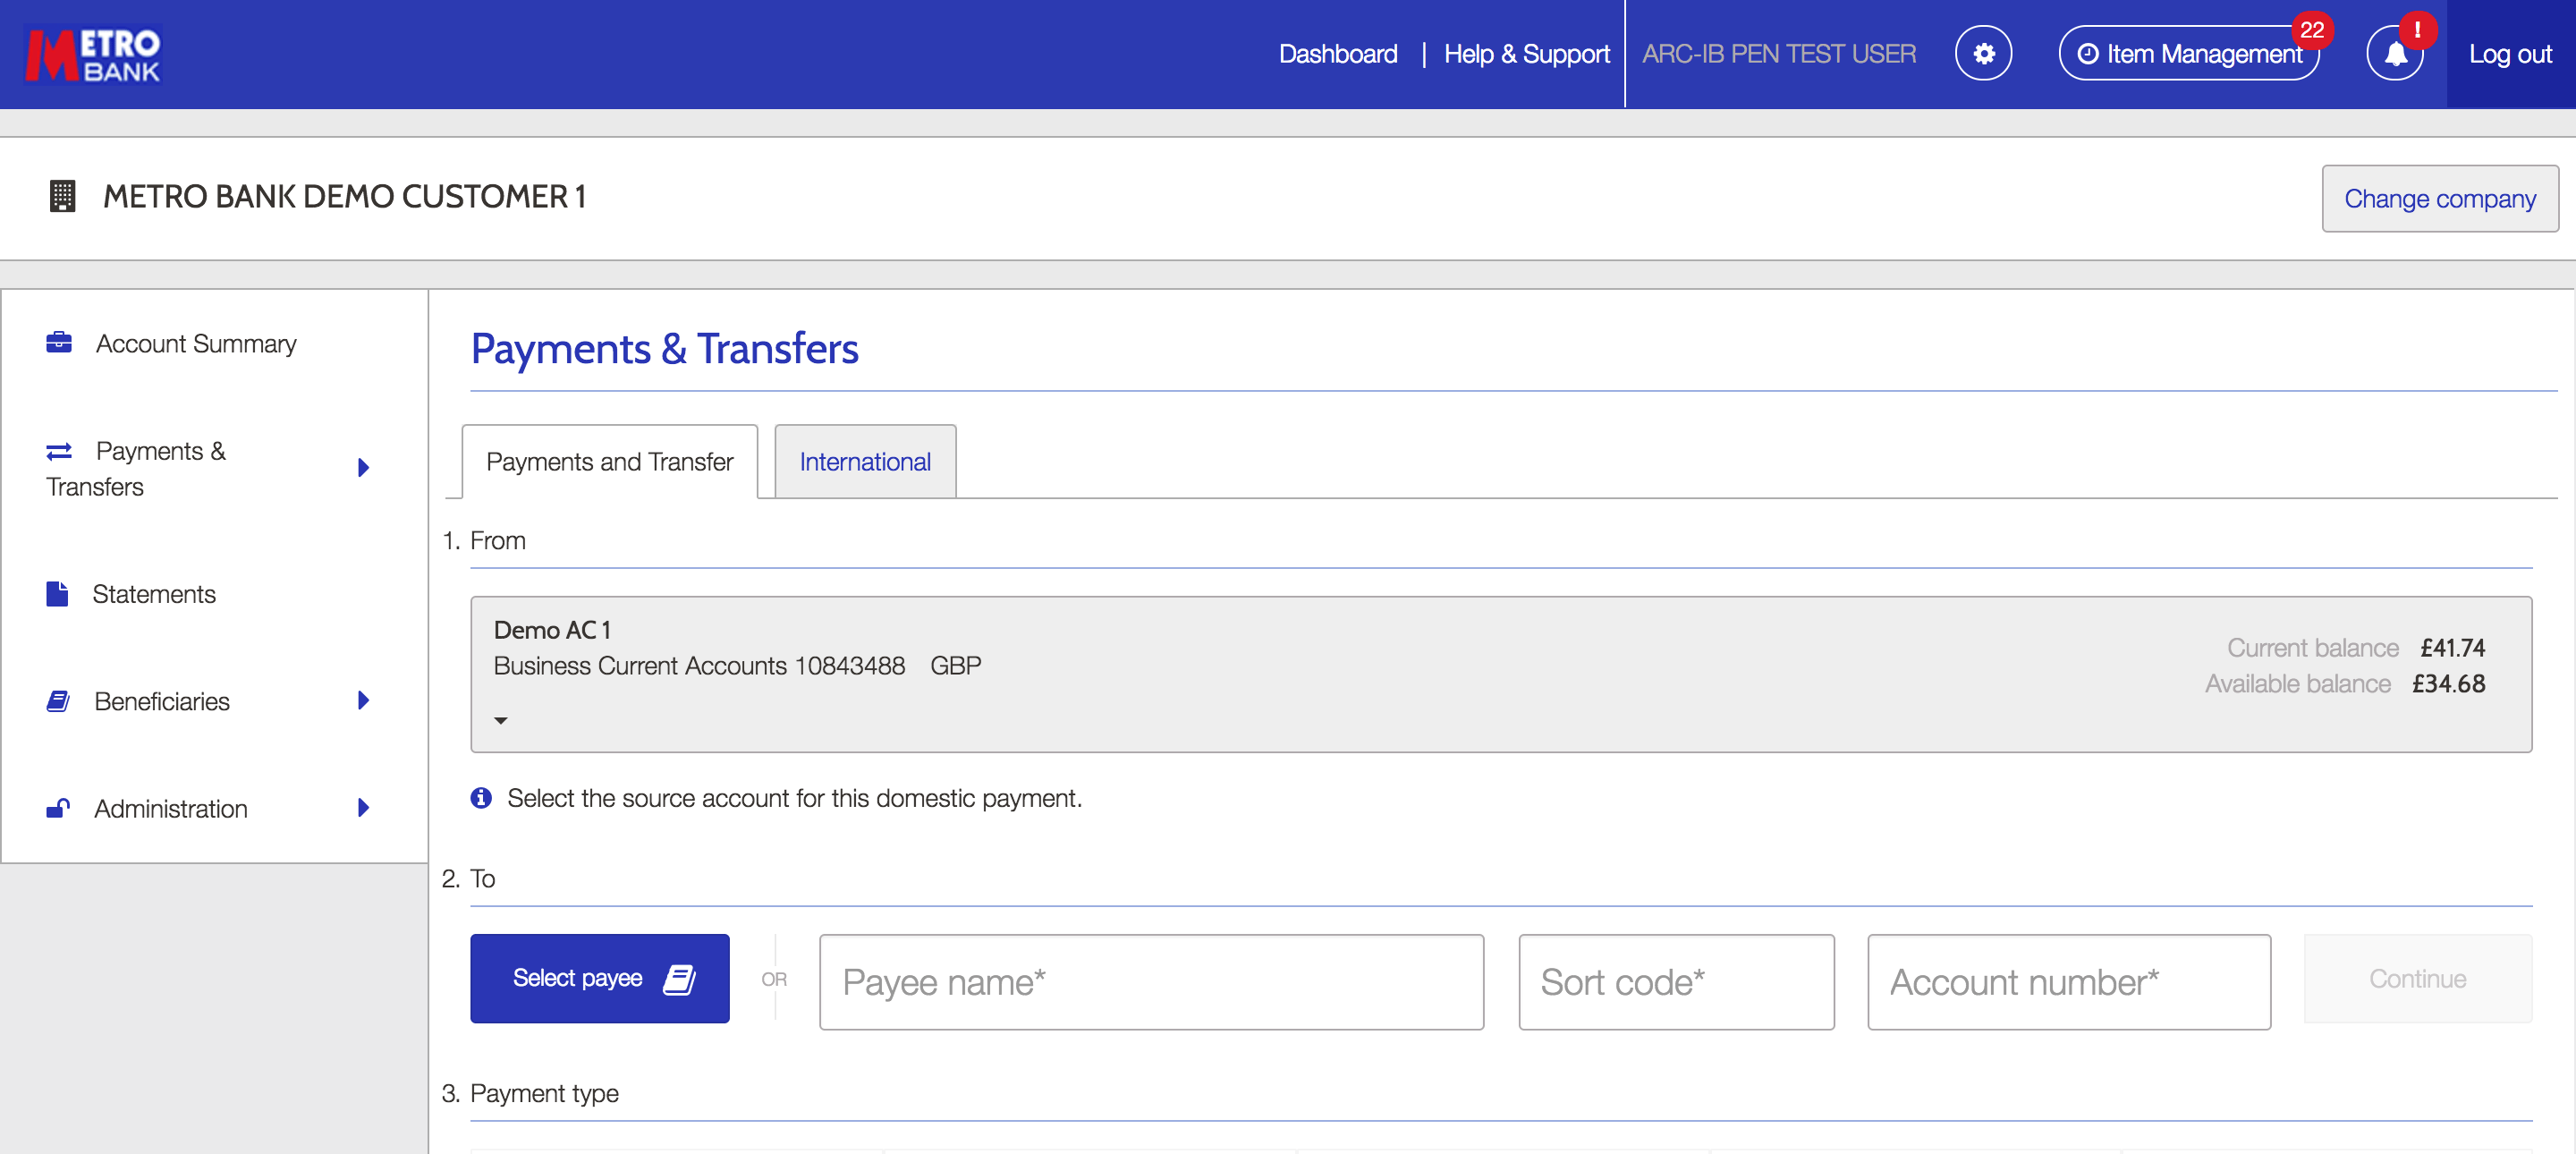This screenshot has width=2576, height=1154.
Task: Open Help & Support
Action: pos(1527,54)
